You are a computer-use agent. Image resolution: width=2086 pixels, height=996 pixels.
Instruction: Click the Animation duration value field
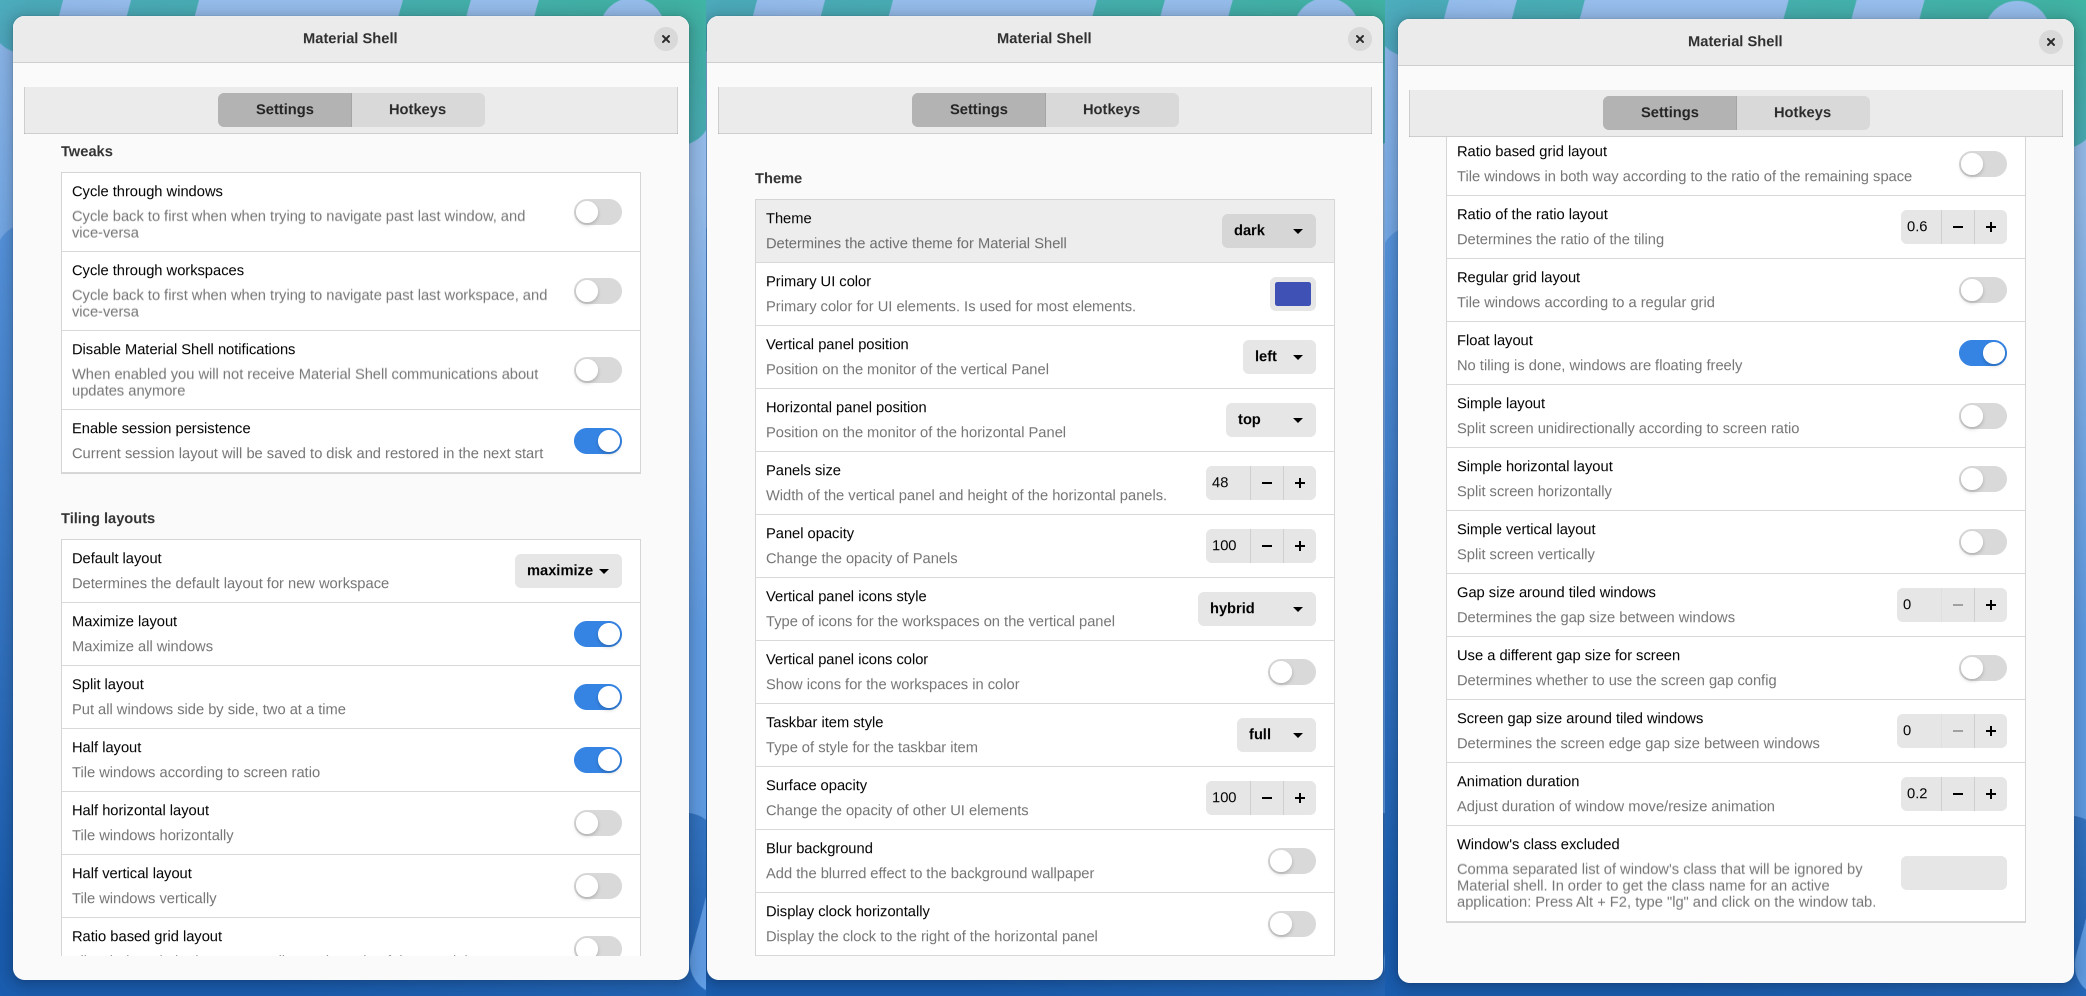[x=1920, y=794]
